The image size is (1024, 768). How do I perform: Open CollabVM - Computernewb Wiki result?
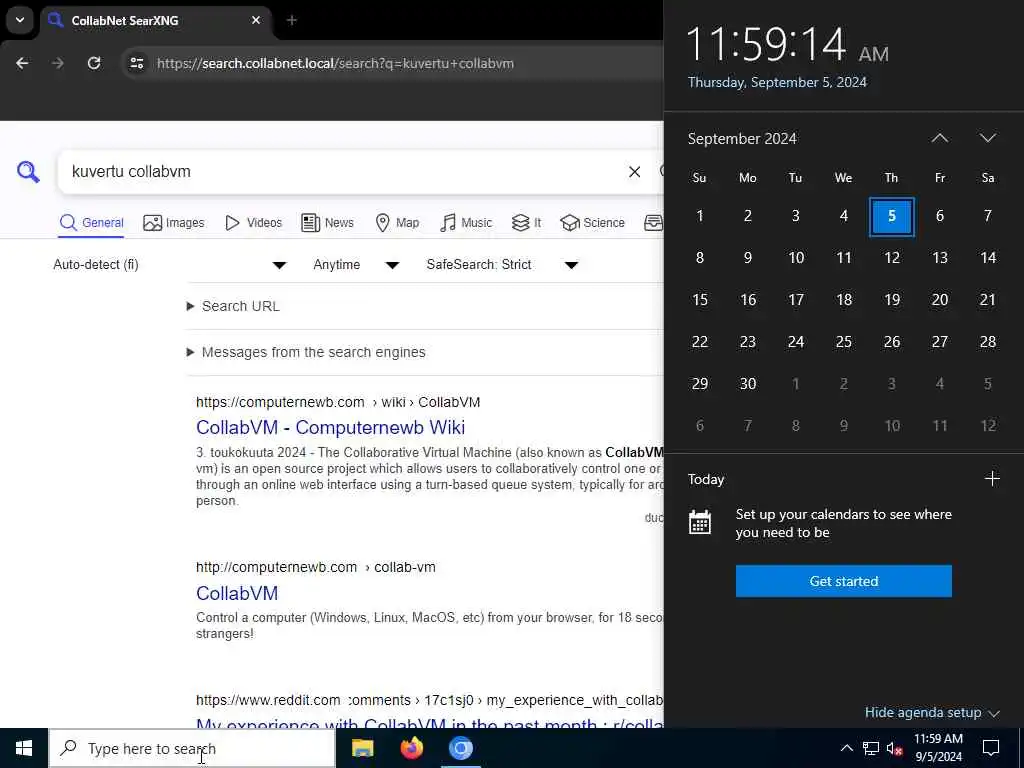pyautogui.click(x=330, y=427)
